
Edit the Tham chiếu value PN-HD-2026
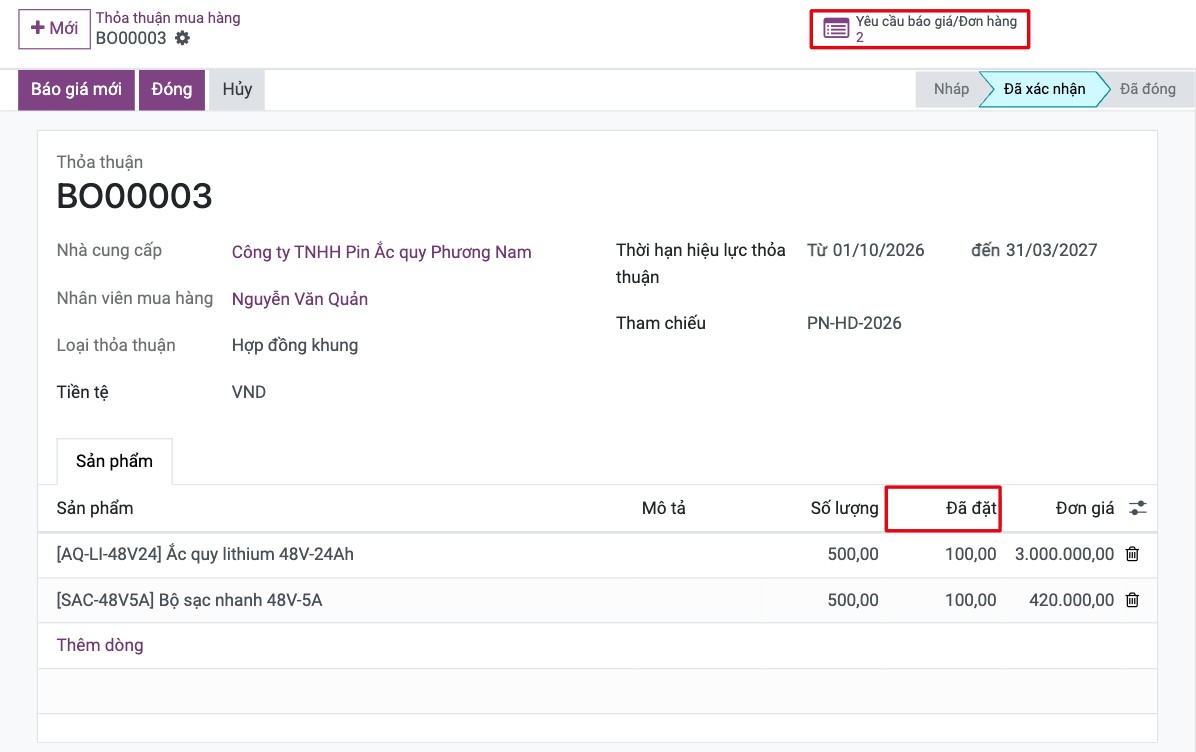pyautogui.click(x=854, y=323)
